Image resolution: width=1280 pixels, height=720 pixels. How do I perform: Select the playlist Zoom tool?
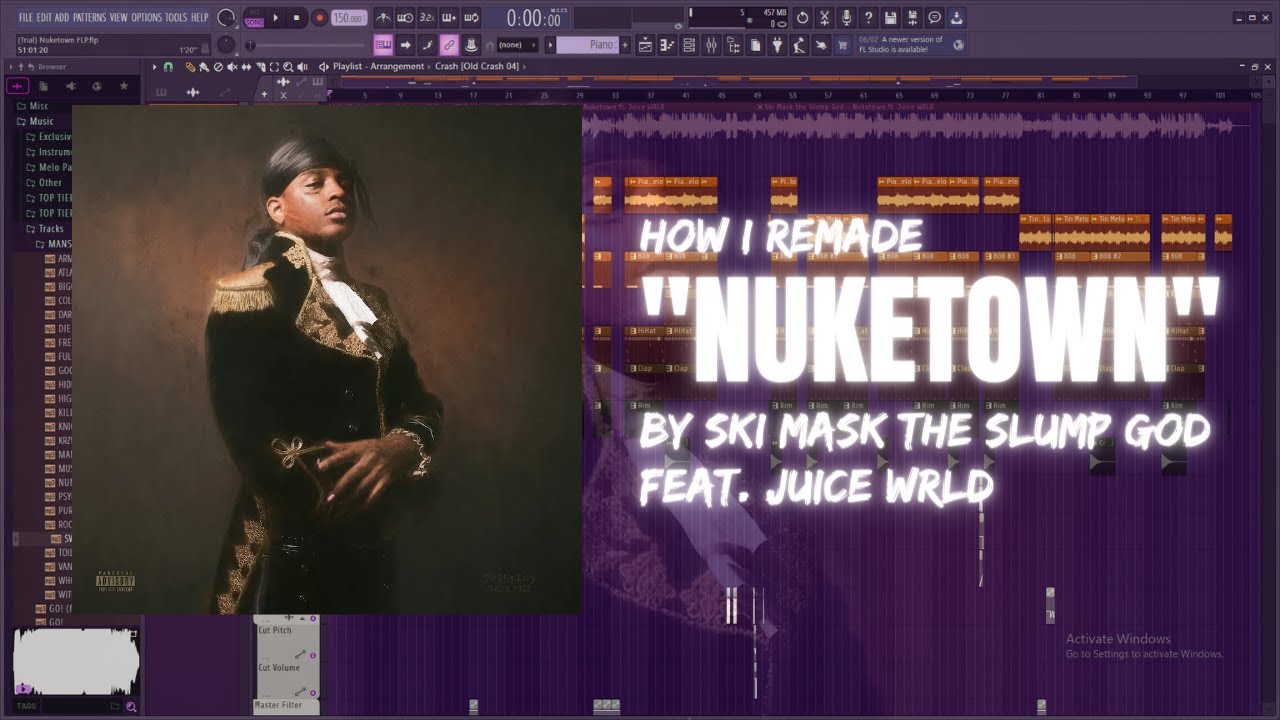(x=288, y=66)
